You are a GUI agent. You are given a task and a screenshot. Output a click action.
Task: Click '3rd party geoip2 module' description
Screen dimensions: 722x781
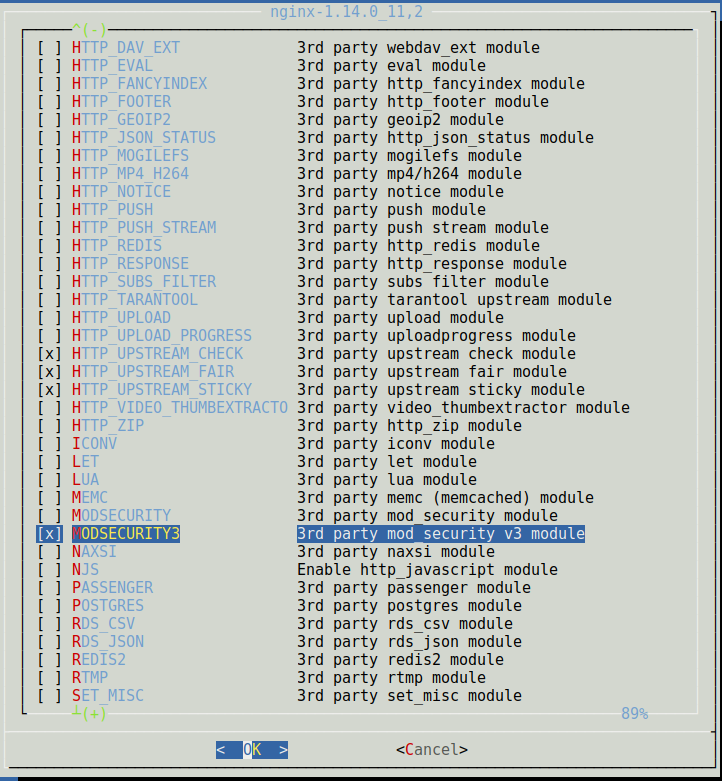pyautogui.click(x=400, y=120)
